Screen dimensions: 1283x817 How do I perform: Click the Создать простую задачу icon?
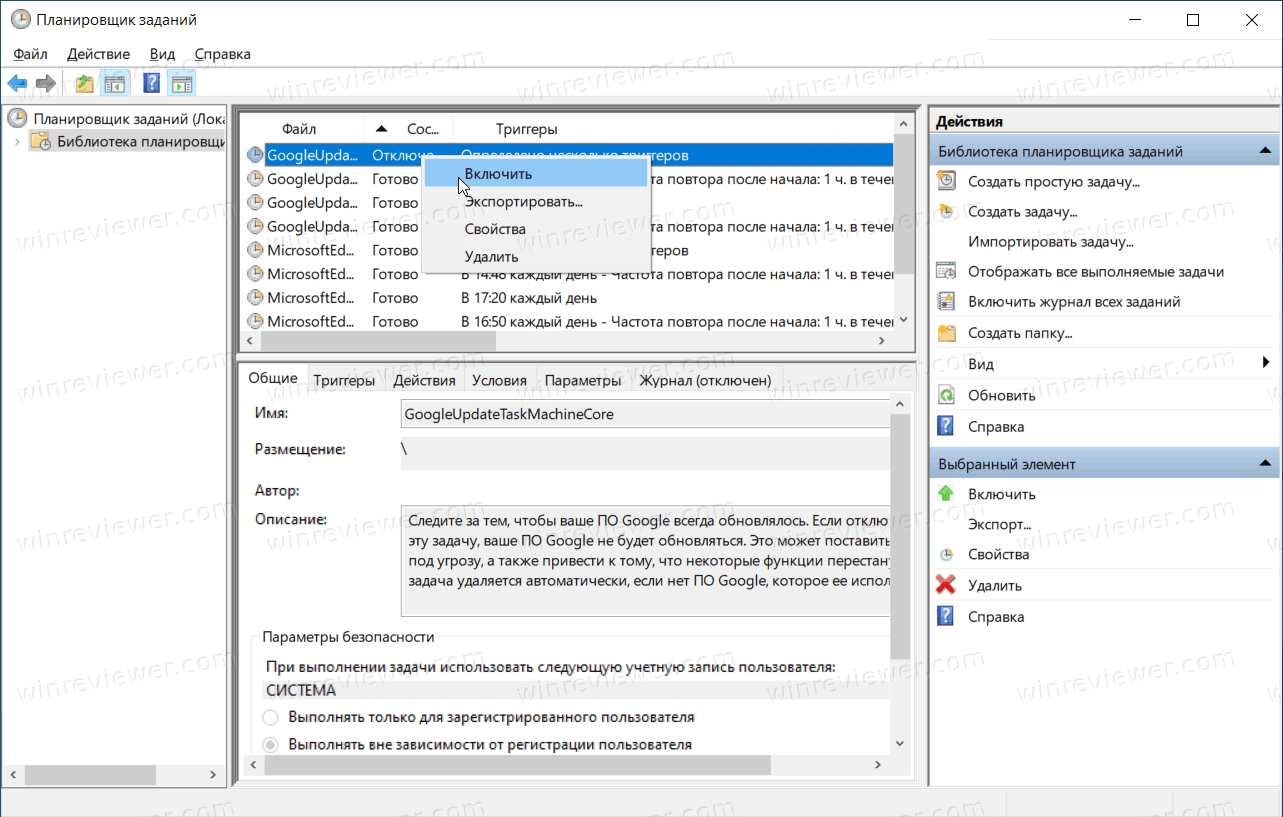[x=946, y=181]
